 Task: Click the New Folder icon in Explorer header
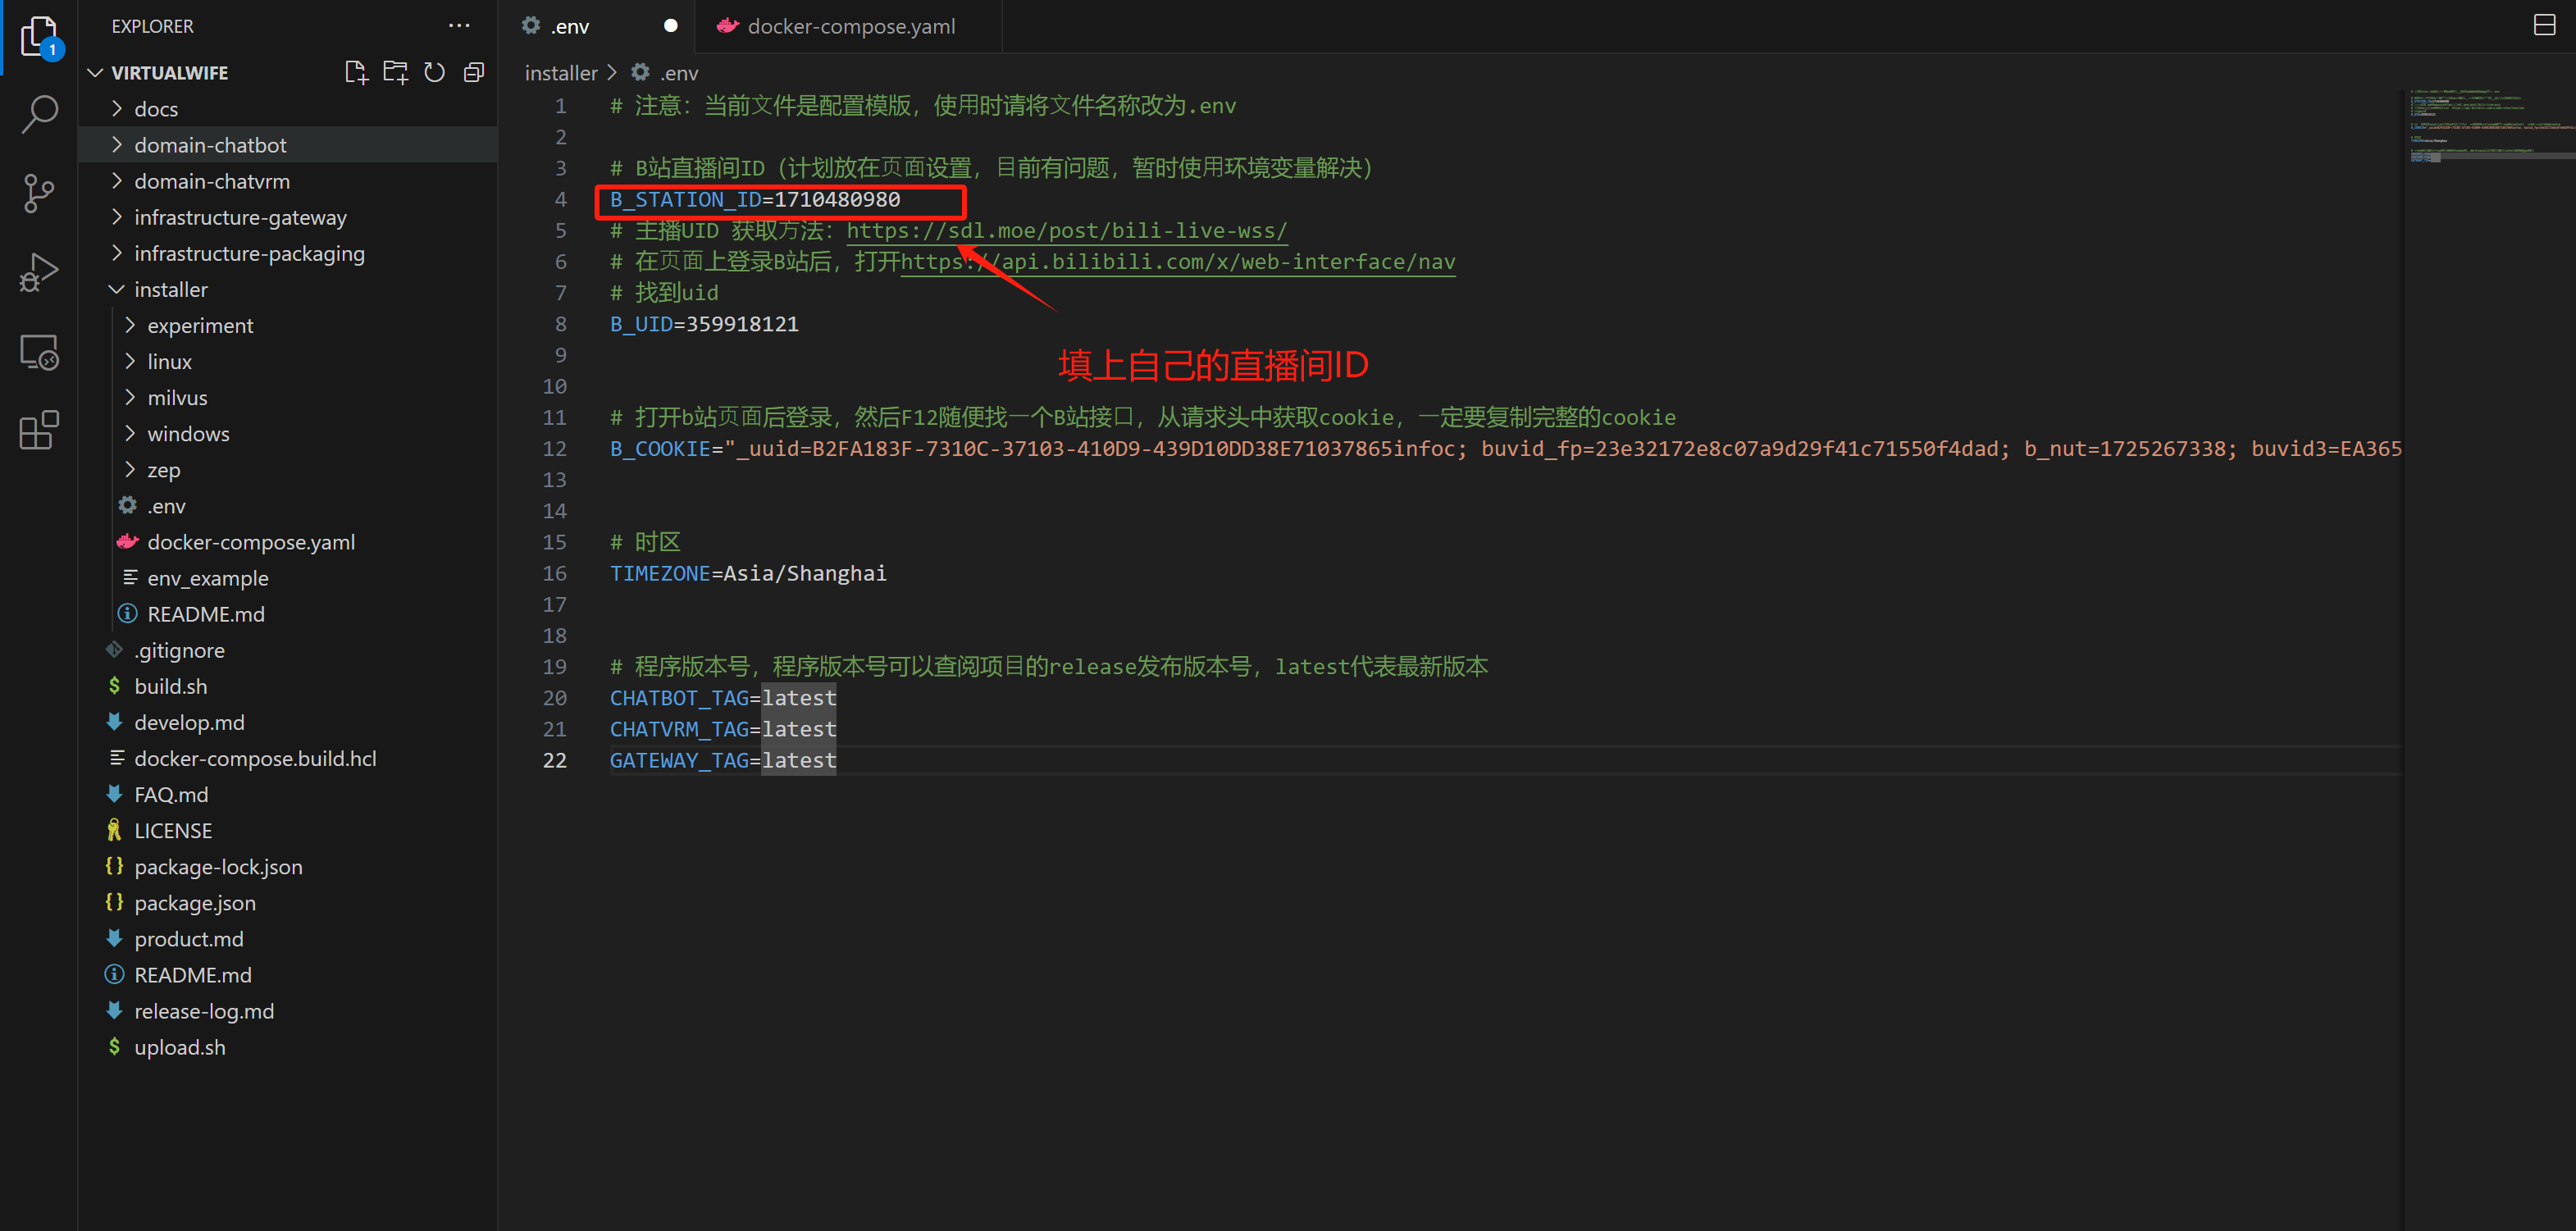396,72
